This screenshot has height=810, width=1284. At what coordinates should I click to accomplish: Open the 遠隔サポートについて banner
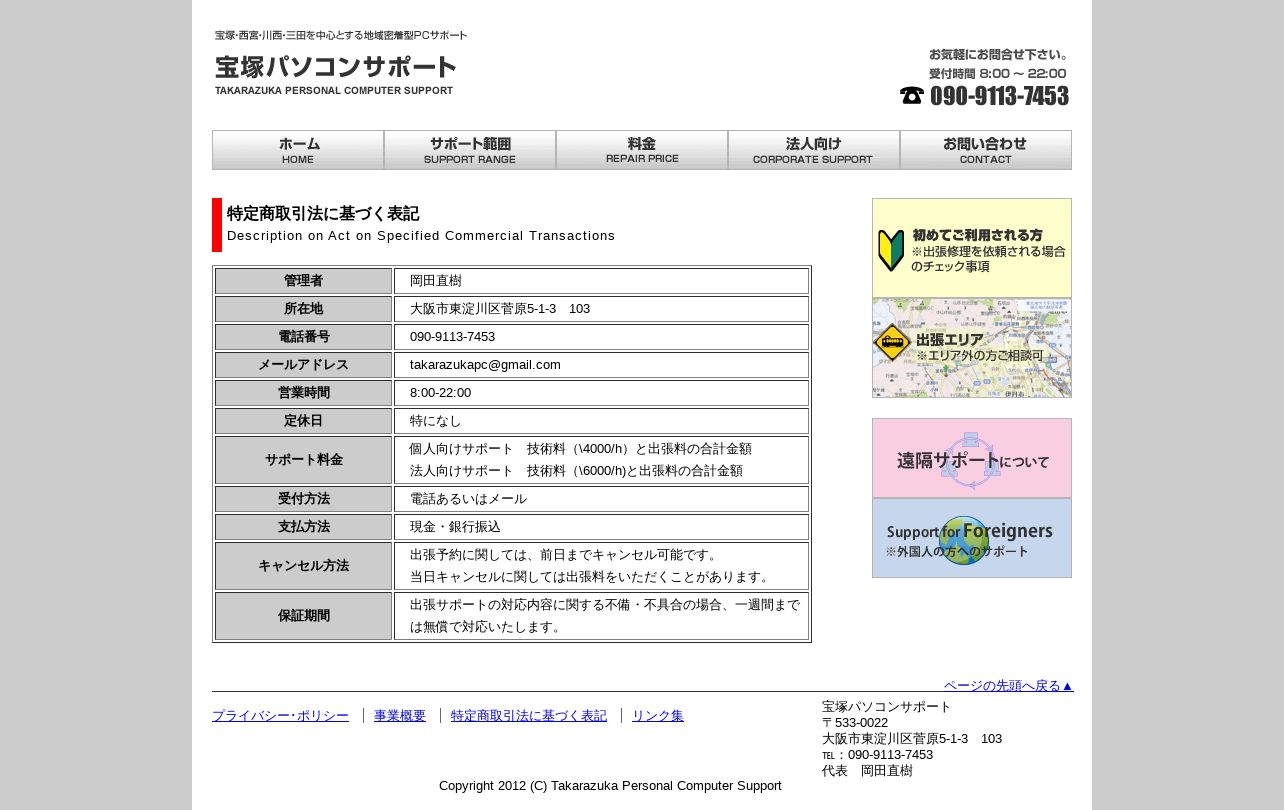pos(972,458)
